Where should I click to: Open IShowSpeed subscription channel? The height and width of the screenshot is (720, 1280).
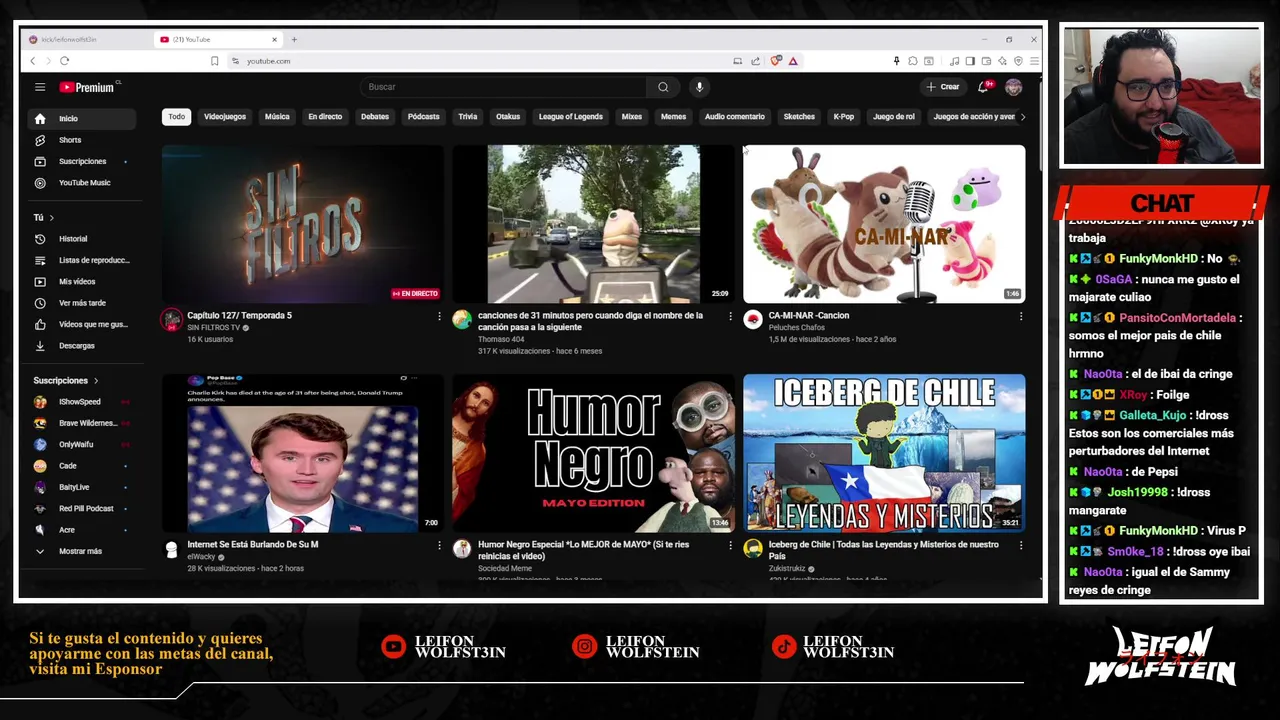(84, 402)
